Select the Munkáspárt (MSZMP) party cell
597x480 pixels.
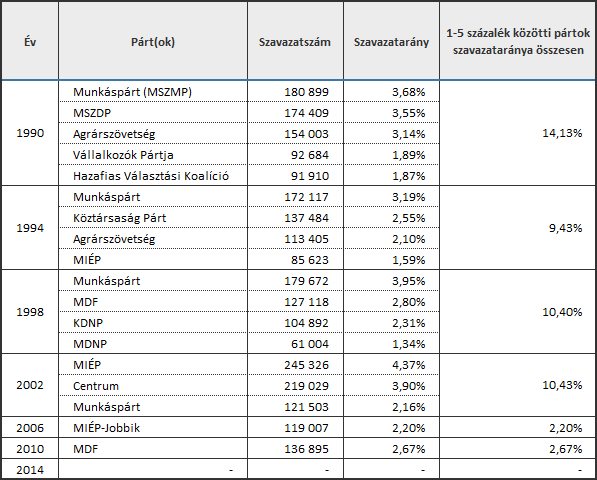tap(153, 92)
